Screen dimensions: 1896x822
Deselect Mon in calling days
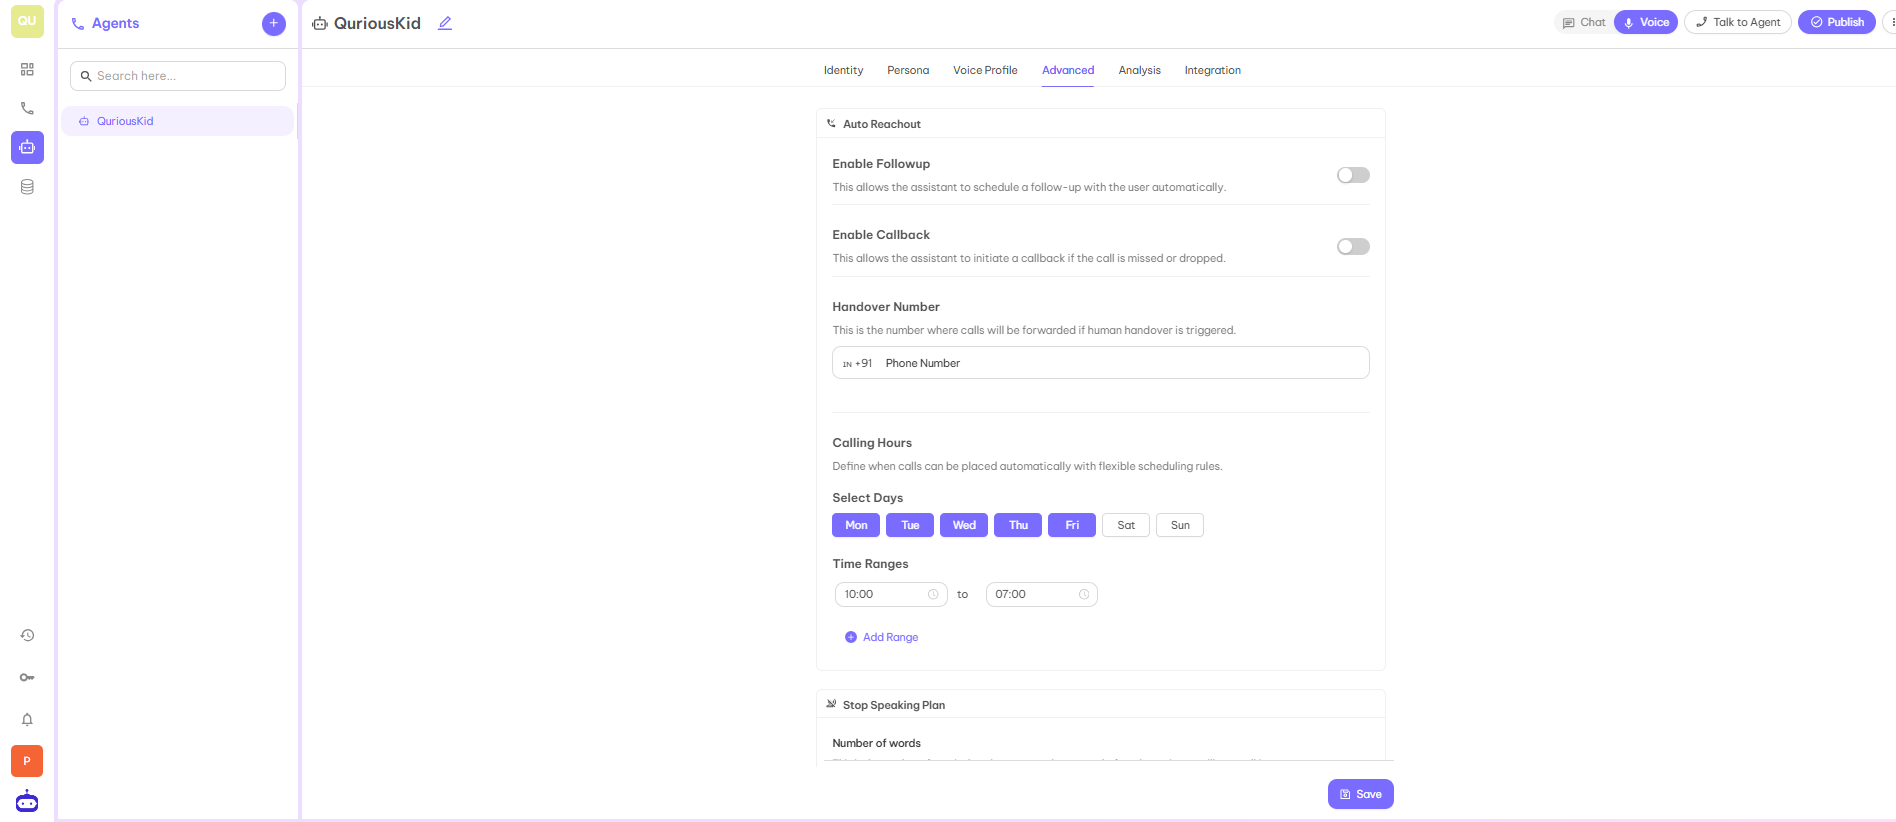(856, 525)
